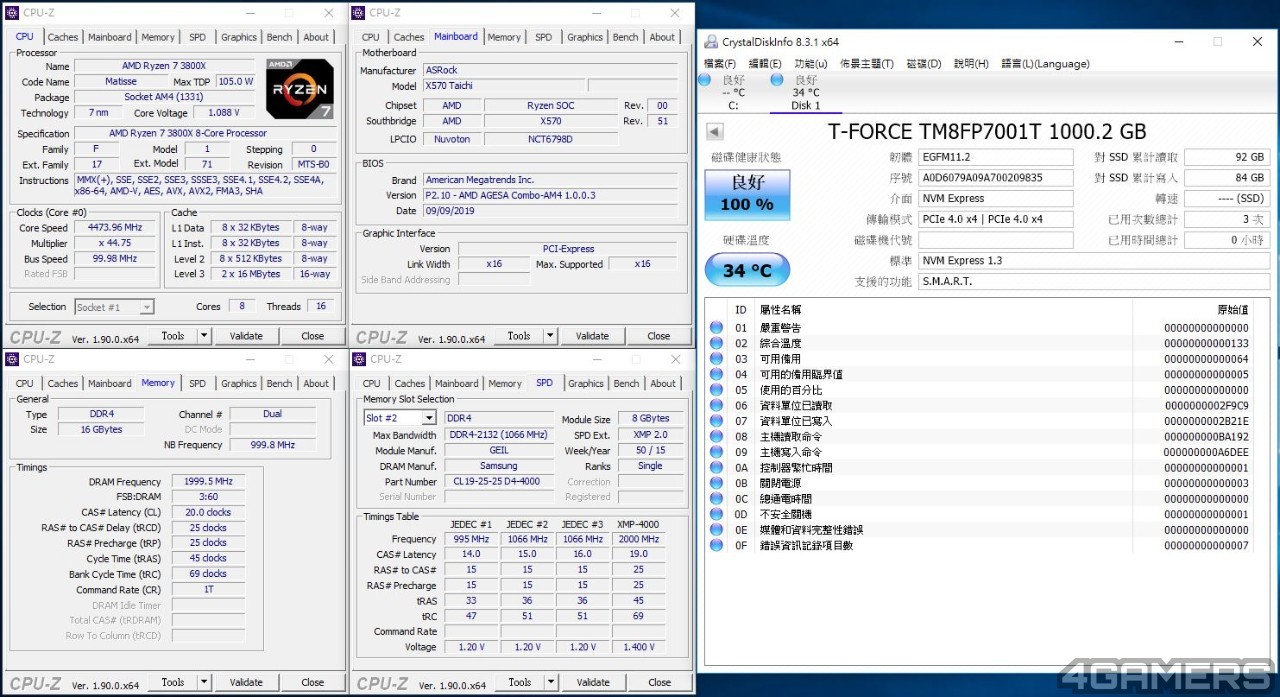The height and width of the screenshot is (697, 1280).
Task: Click the status circle for attribute 08 主機讀取命令
Action: pyautogui.click(x=716, y=436)
